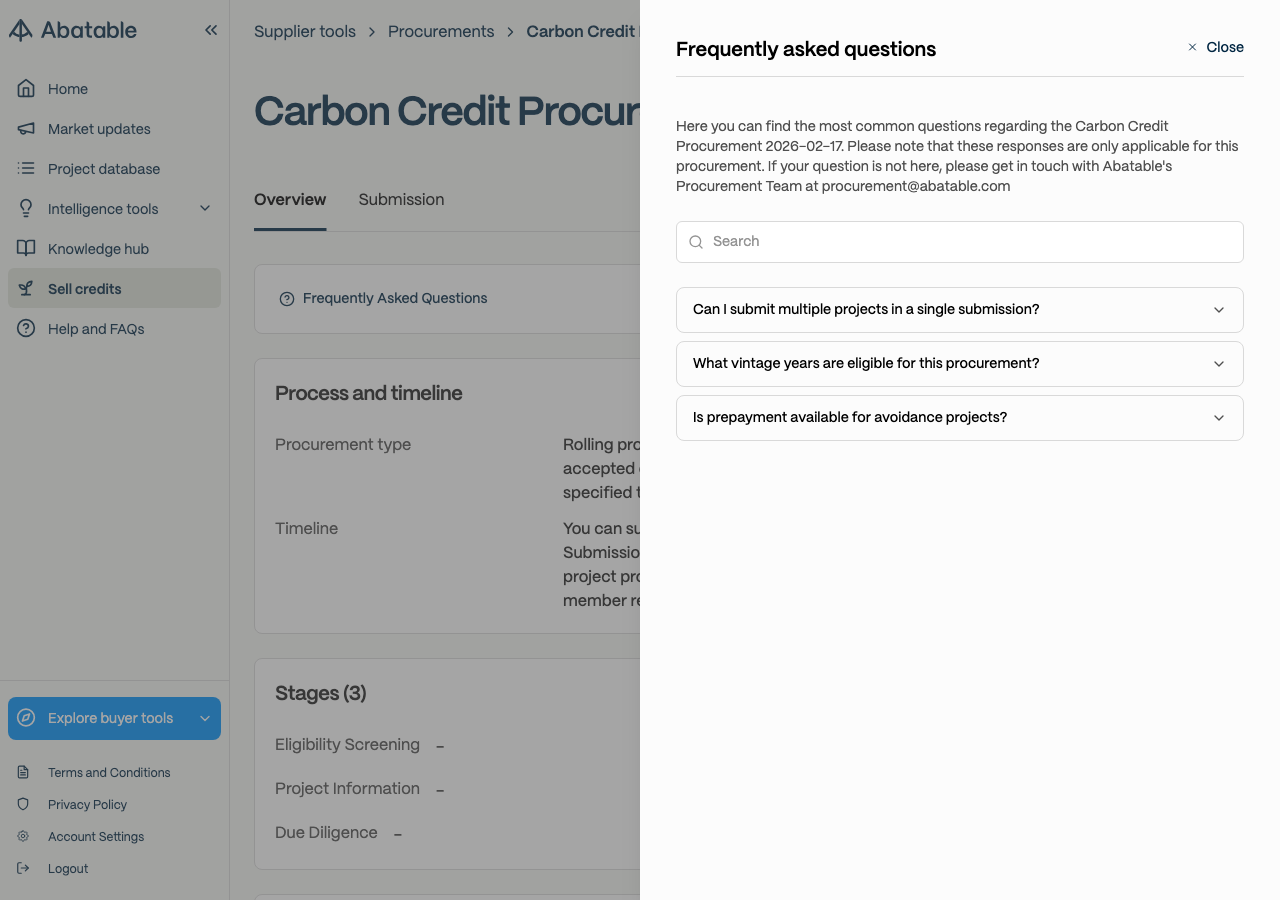Viewport: 1280px width, 900px height.
Task: Click the Help and FAQs question icon
Action: [x=26, y=328]
